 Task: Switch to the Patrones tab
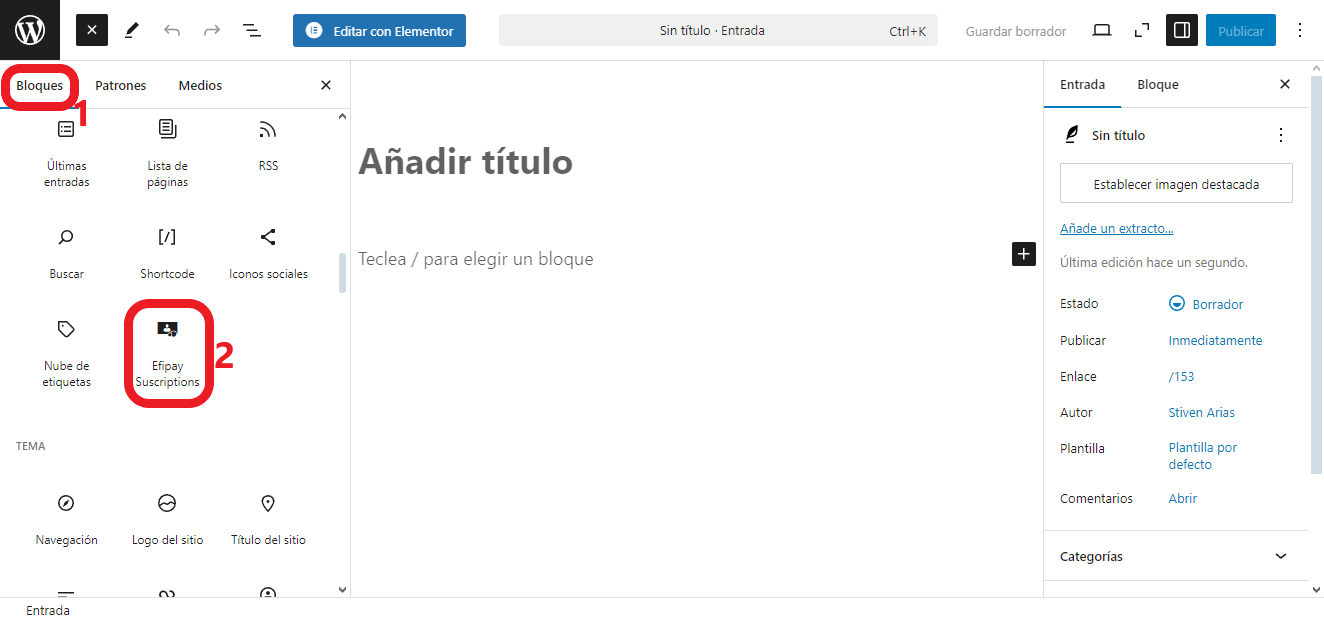120,85
